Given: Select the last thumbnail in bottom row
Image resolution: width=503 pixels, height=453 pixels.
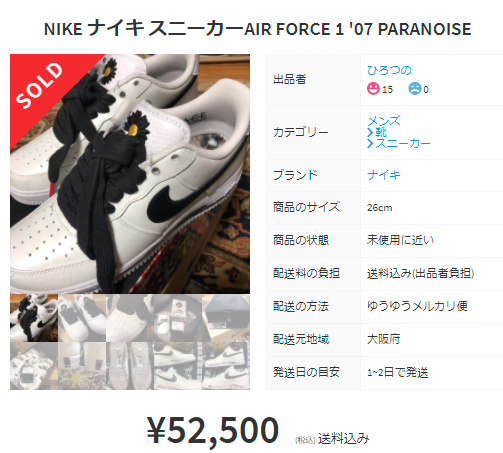Looking at the screenshot, I should [x=226, y=366].
